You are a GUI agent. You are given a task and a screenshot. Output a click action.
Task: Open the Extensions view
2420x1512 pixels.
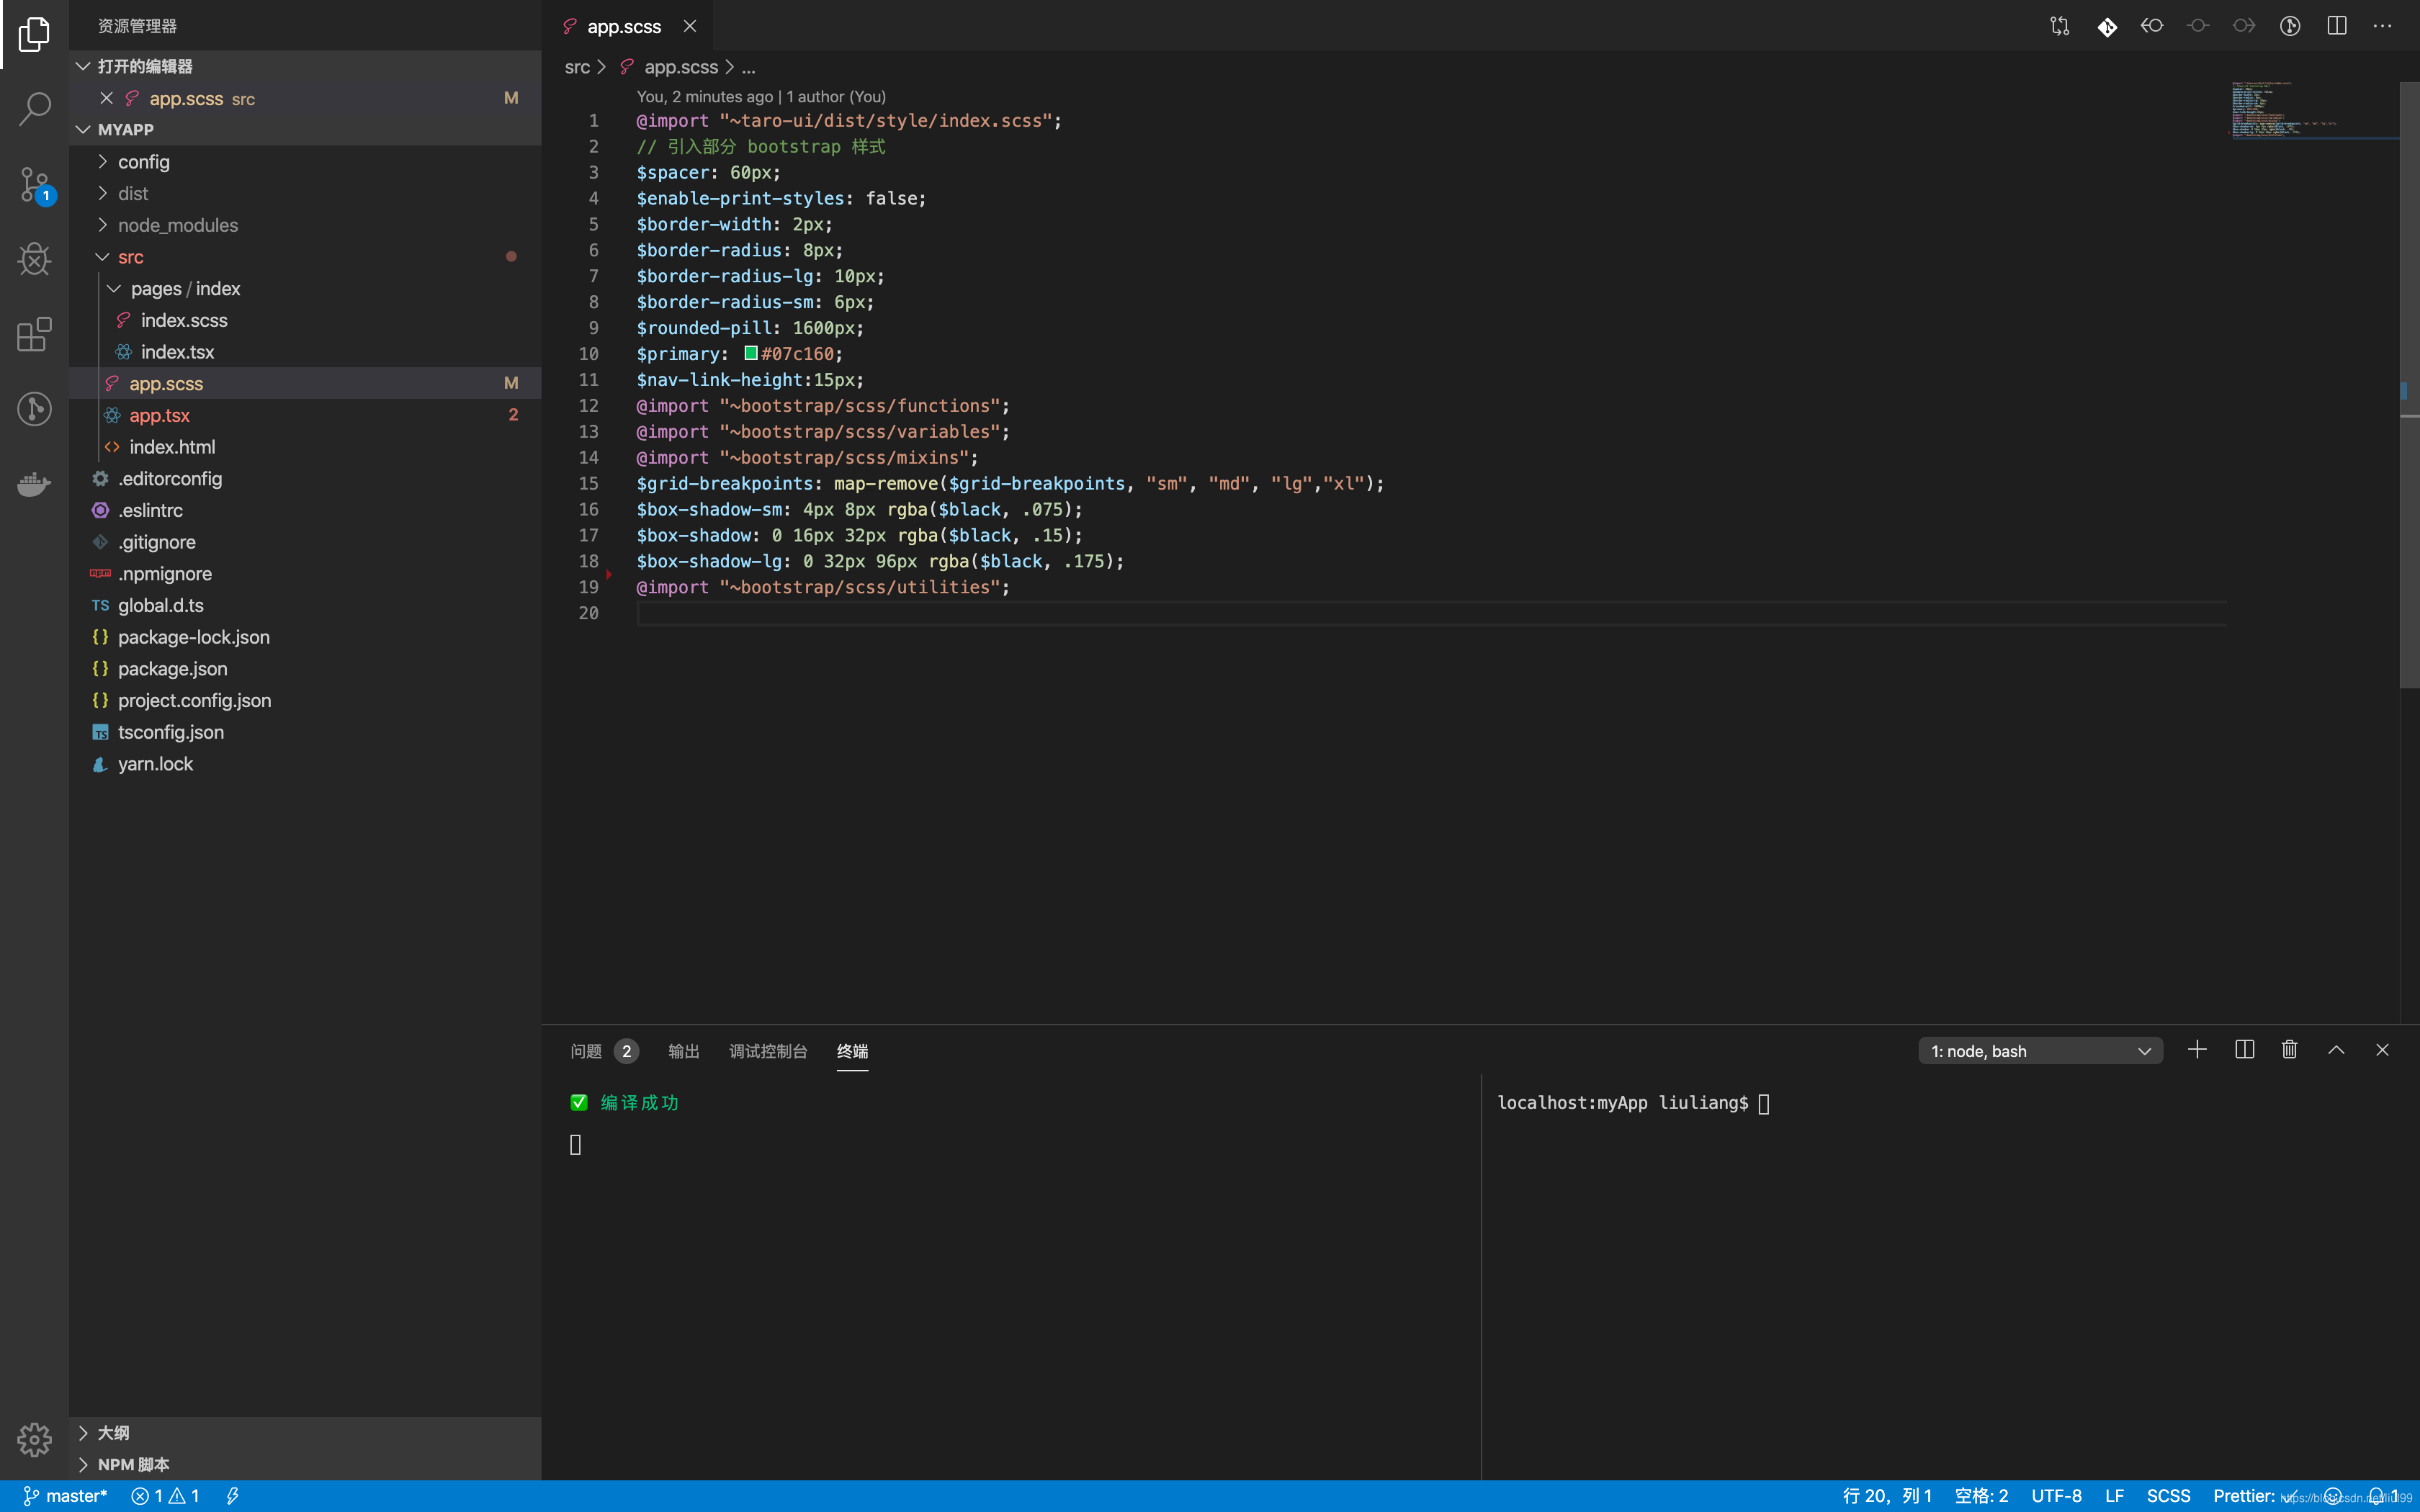point(34,334)
